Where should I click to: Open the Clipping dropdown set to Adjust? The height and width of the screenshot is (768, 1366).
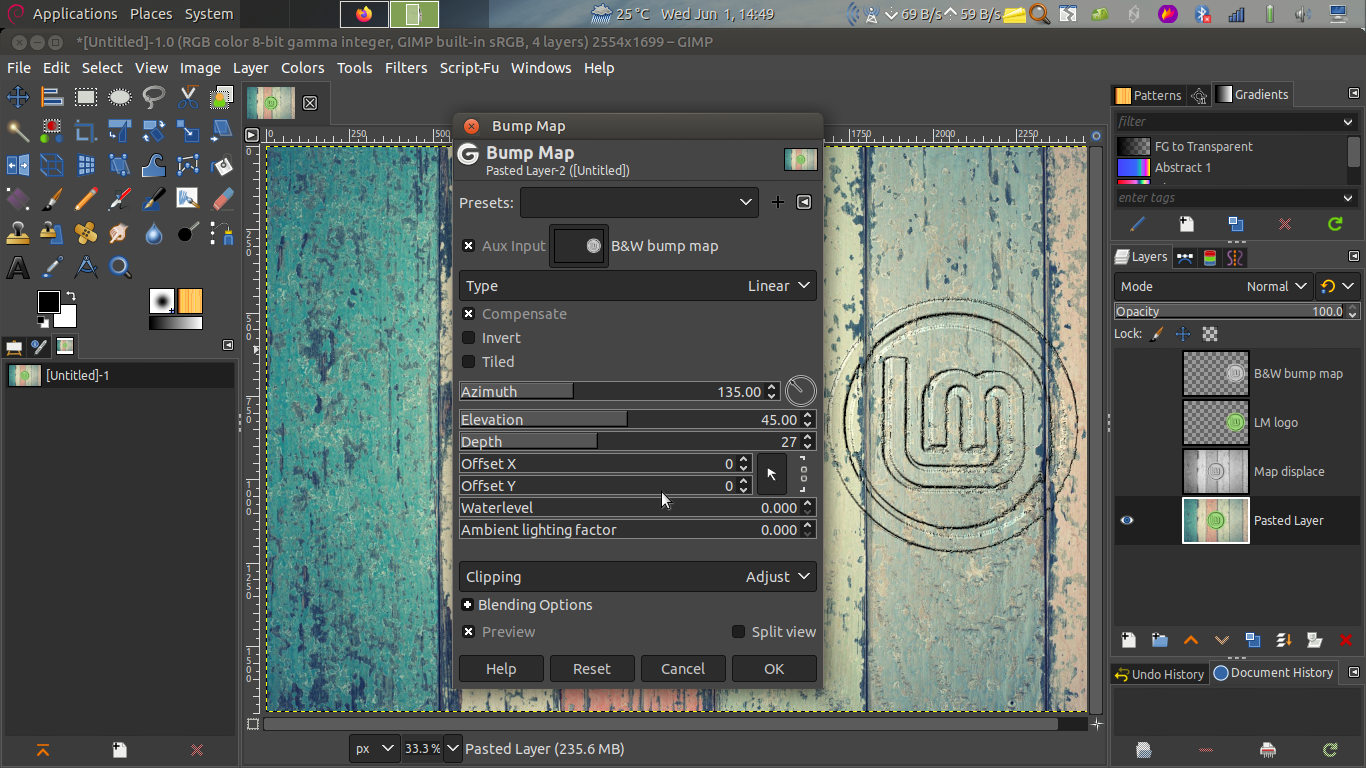pos(638,577)
